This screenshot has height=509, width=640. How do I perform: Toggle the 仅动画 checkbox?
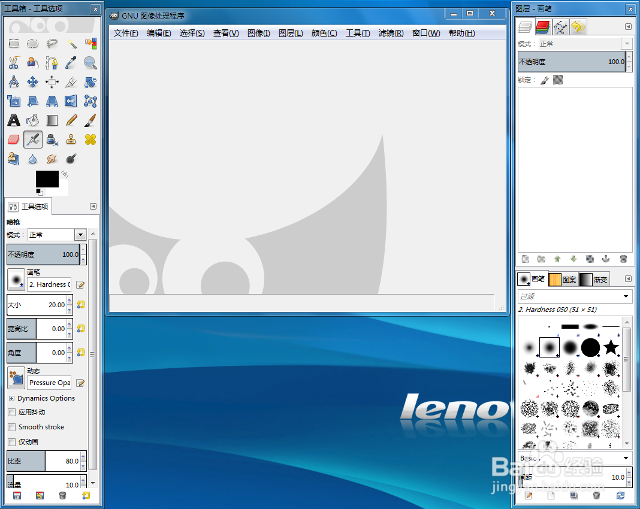[12, 442]
